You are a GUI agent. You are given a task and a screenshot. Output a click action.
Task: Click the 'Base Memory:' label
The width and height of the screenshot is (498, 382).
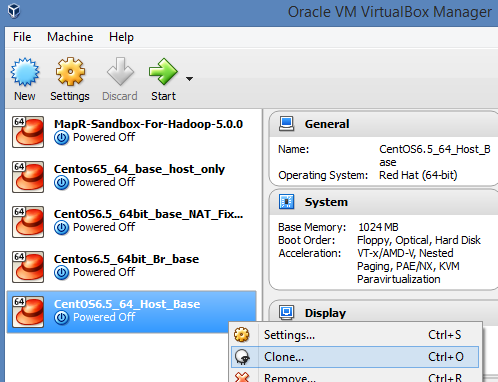pyautogui.click(x=312, y=227)
